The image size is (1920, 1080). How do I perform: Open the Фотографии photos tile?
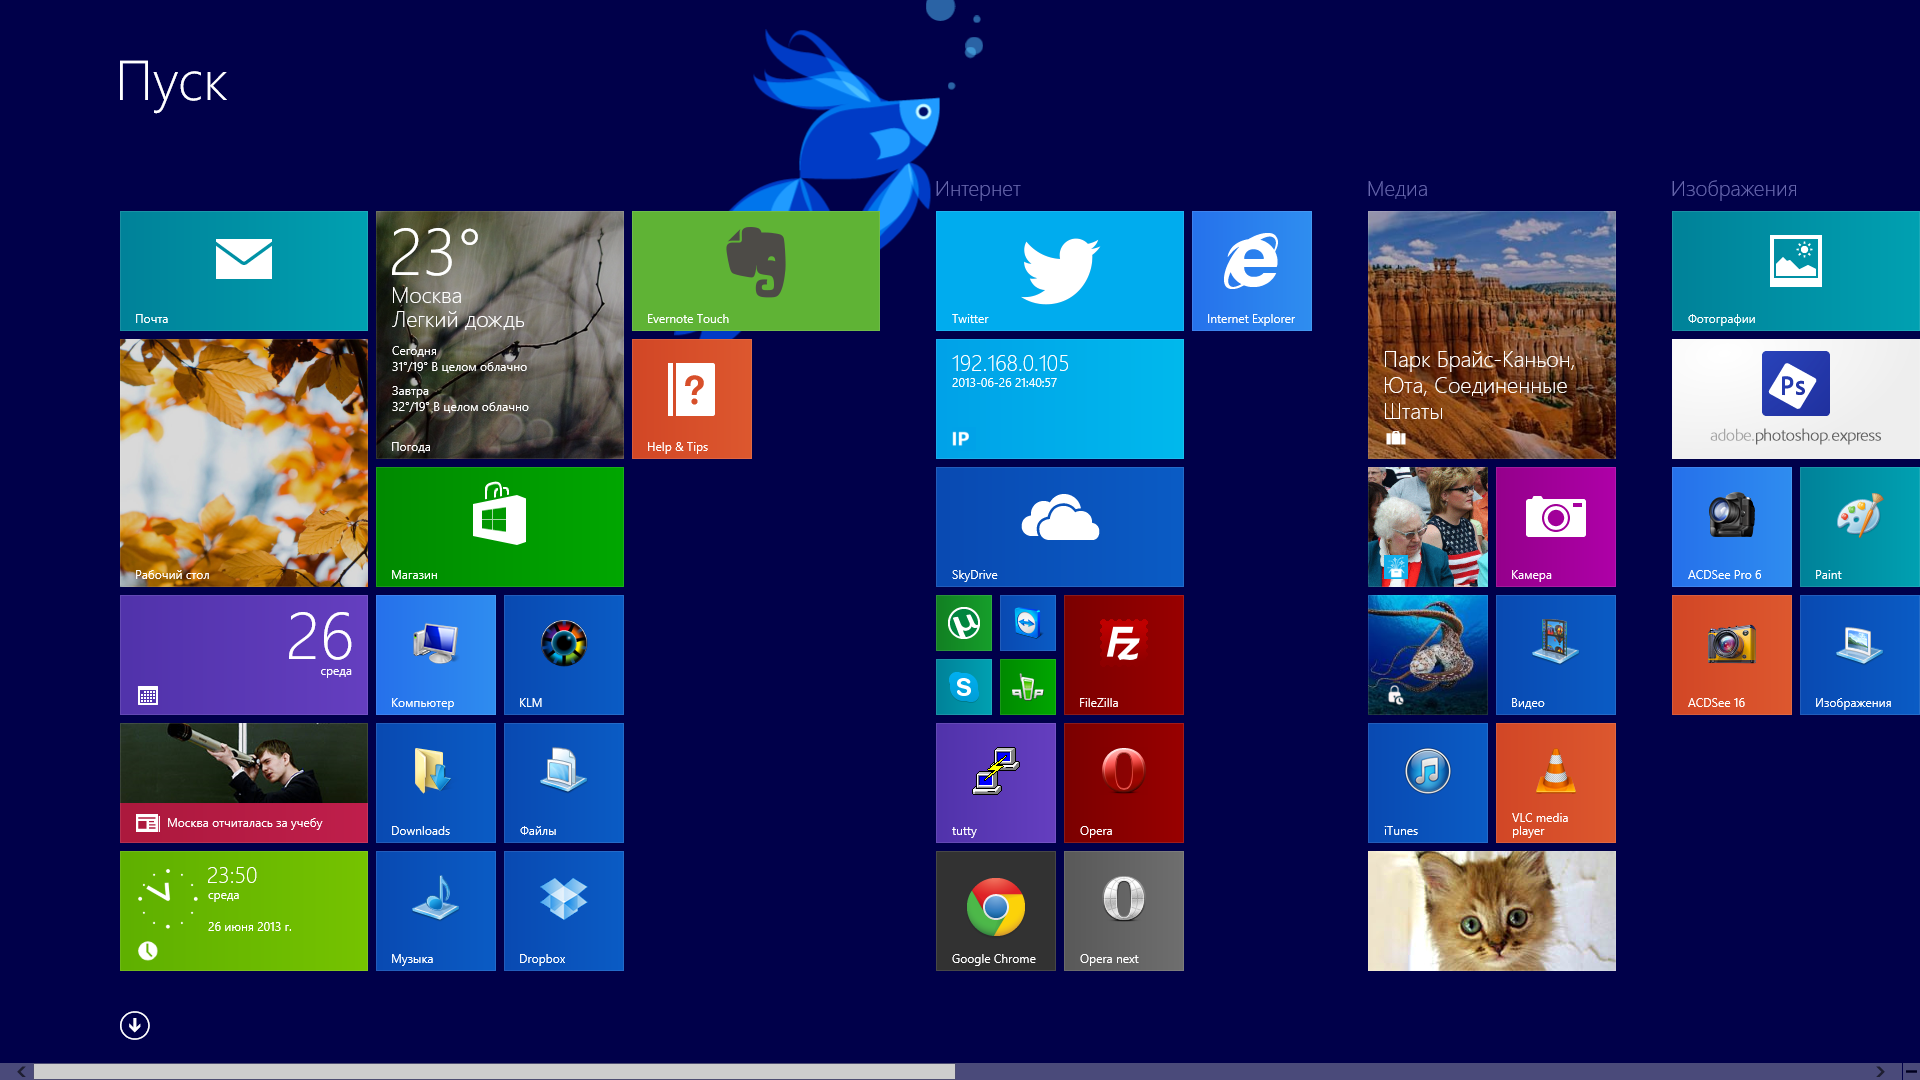tap(1796, 271)
